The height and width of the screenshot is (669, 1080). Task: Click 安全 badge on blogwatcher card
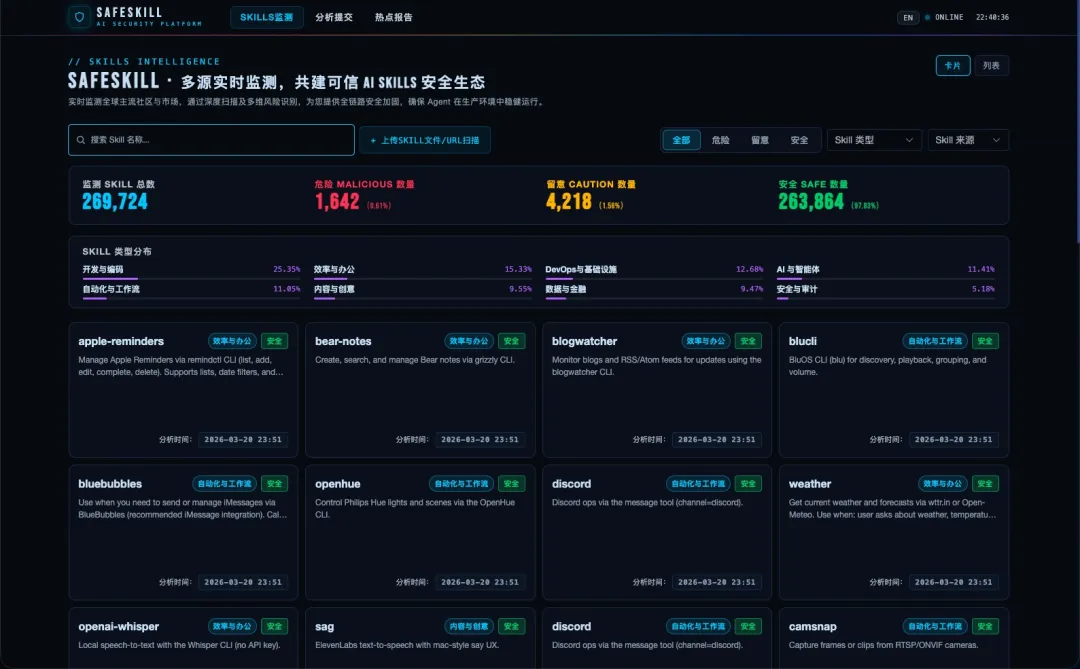(748, 341)
